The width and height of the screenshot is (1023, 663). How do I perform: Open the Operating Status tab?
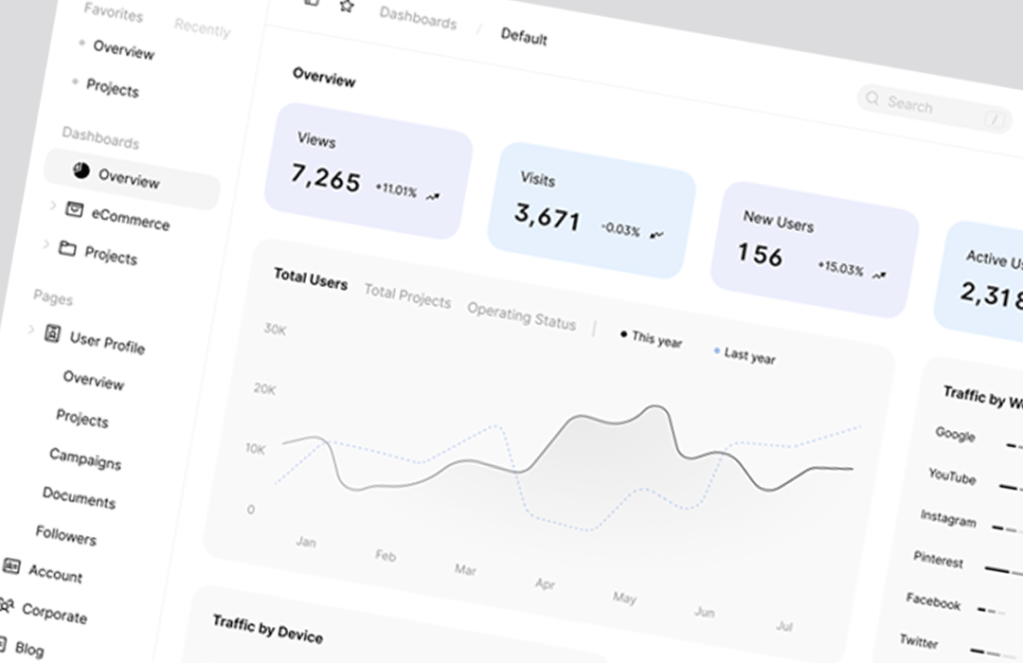coord(521,315)
